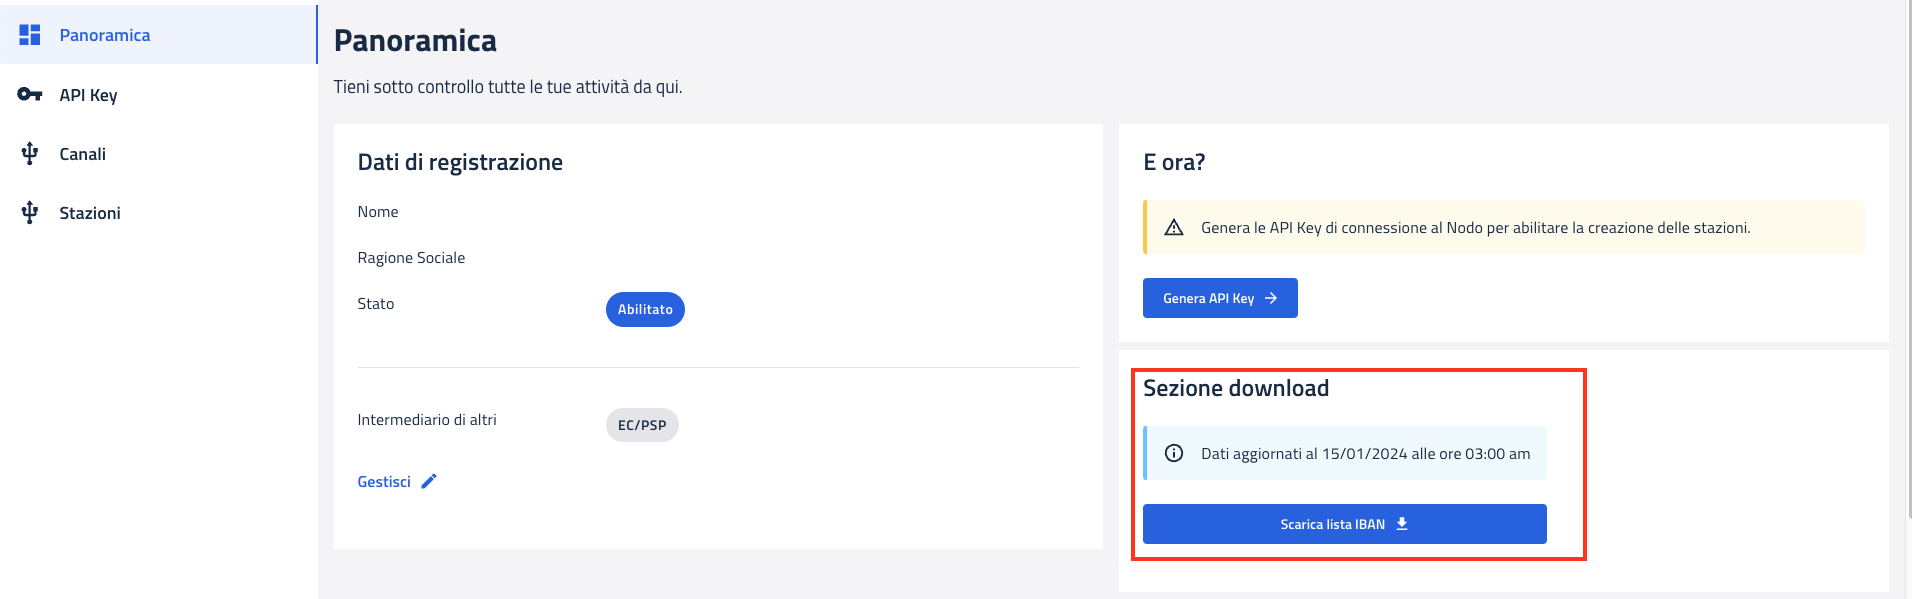Click the pencil icon beside Gestisci
Image resolution: width=1912 pixels, height=599 pixels.
coord(429,481)
